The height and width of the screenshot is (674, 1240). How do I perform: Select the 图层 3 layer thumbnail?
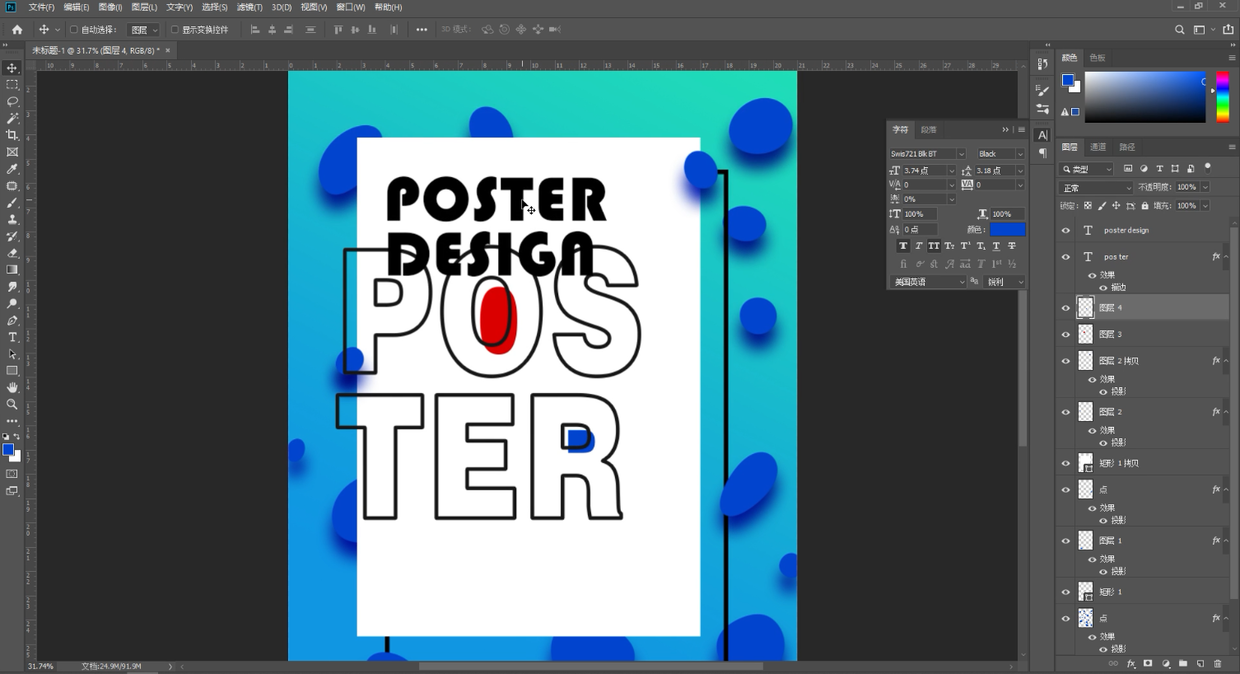(x=1086, y=334)
